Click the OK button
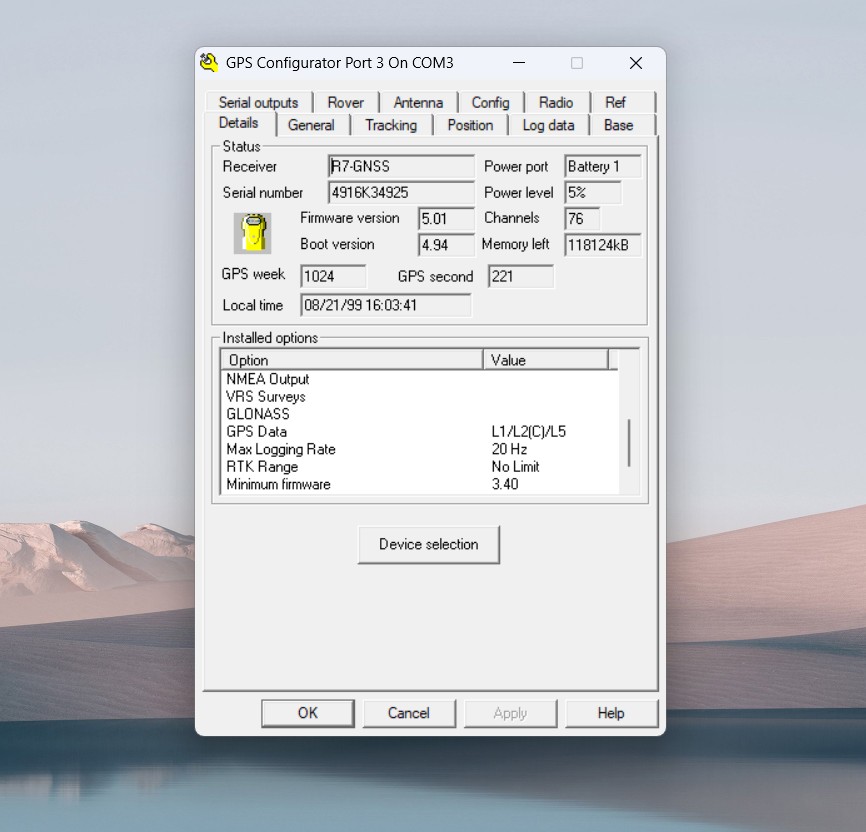Image resolution: width=866 pixels, height=832 pixels. click(x=307, y=713)
